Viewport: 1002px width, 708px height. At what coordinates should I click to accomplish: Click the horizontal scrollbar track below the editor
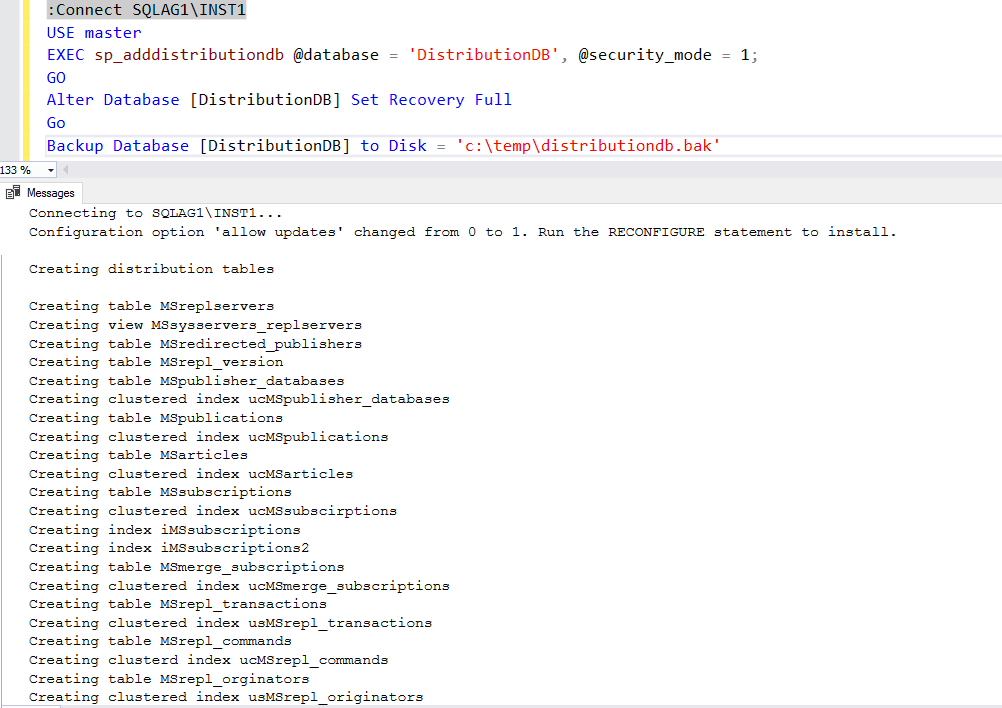500,169
